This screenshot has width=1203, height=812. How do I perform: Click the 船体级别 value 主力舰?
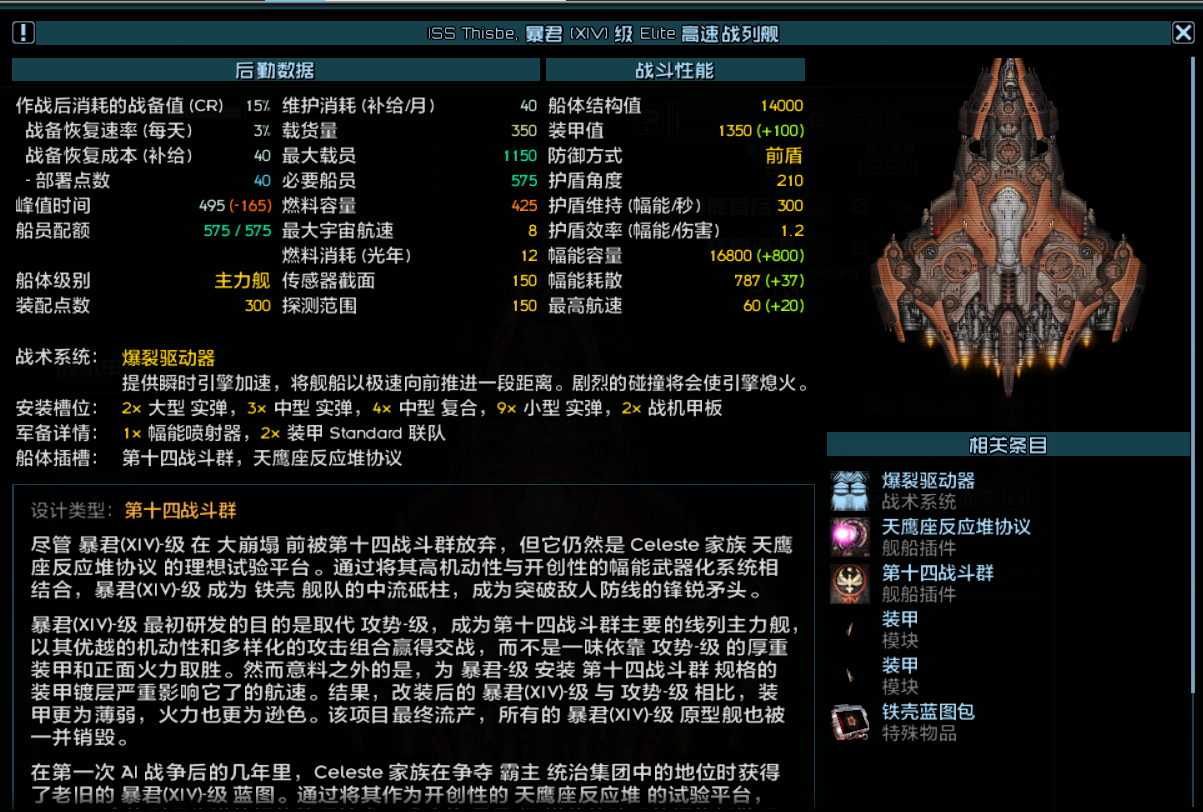pos(243,281)
